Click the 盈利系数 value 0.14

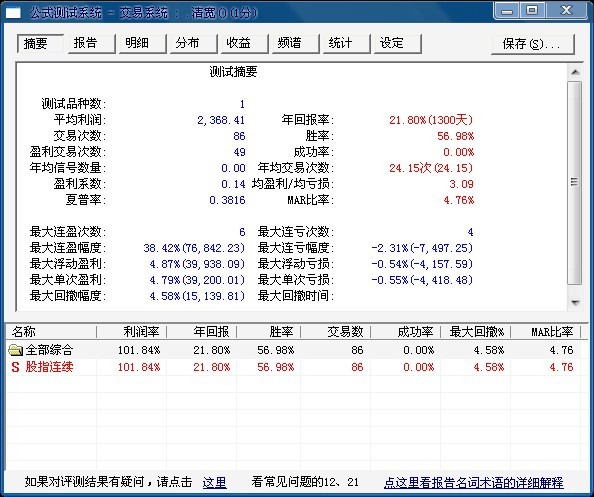(x=233, y=184)
